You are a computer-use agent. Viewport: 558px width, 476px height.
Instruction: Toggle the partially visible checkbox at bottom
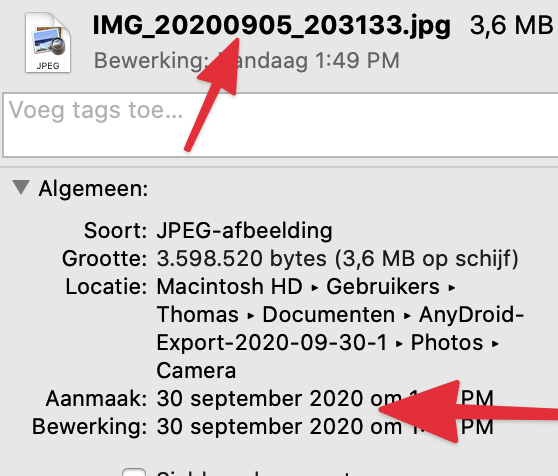tap(134, 472)
